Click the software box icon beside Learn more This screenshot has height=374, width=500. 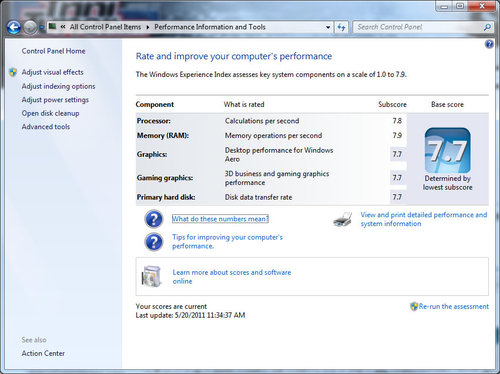pyautogui.click(x=151, y=276)
